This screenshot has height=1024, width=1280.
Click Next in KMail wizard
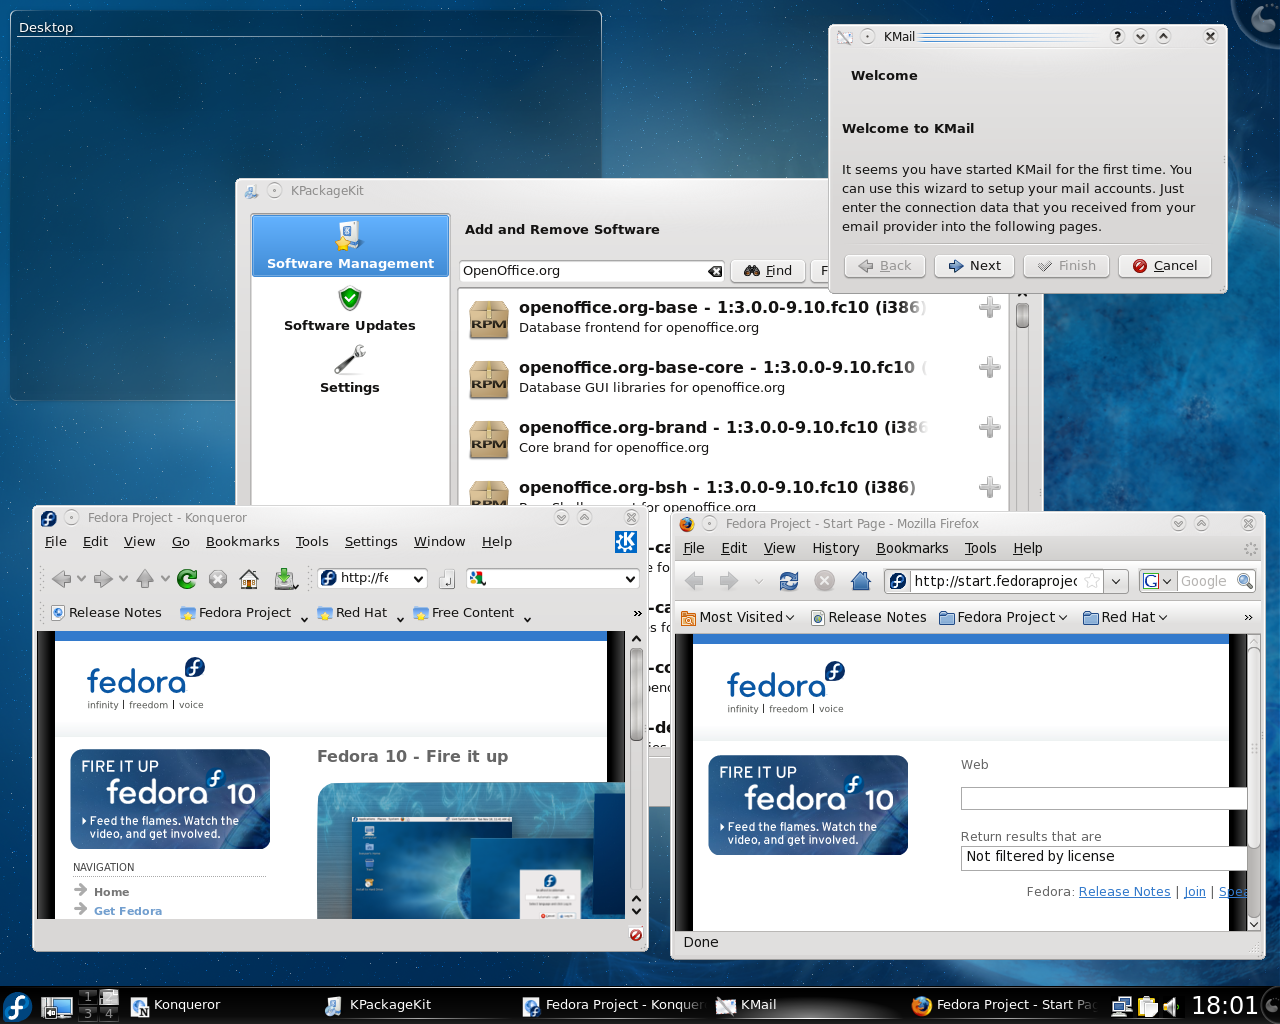click(x=975, y=265)
